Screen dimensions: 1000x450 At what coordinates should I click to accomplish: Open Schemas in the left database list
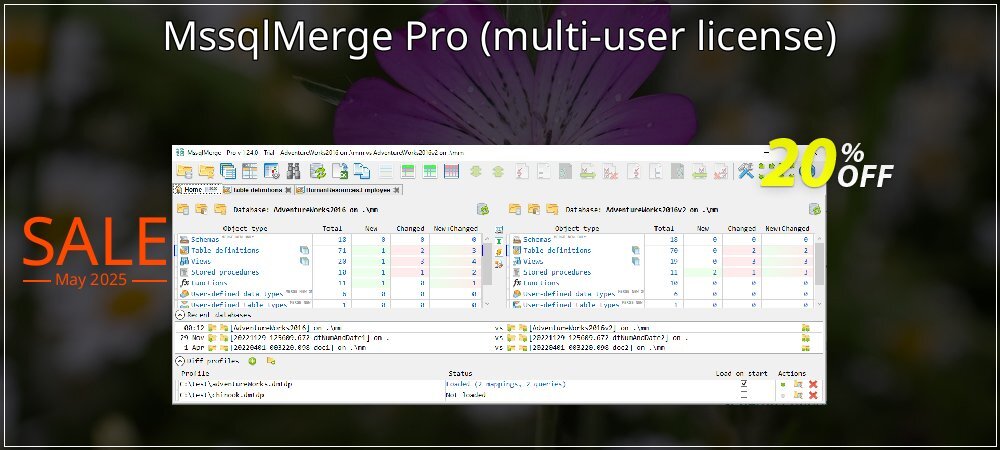point(206,240)
